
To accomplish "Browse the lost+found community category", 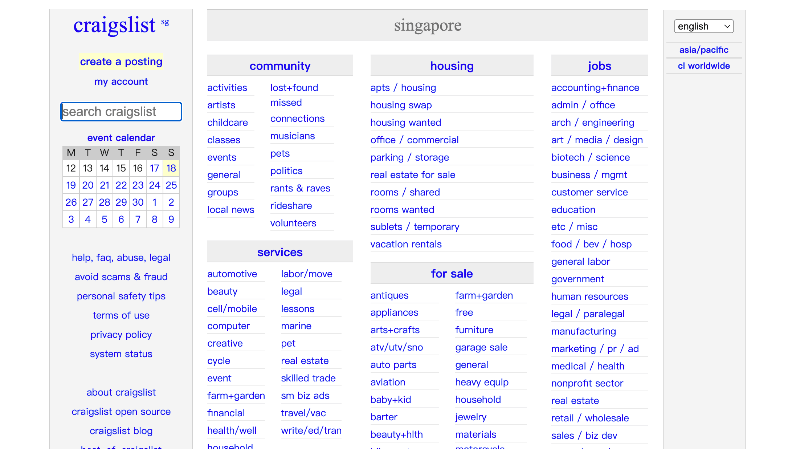I will (x=294, y=88).
